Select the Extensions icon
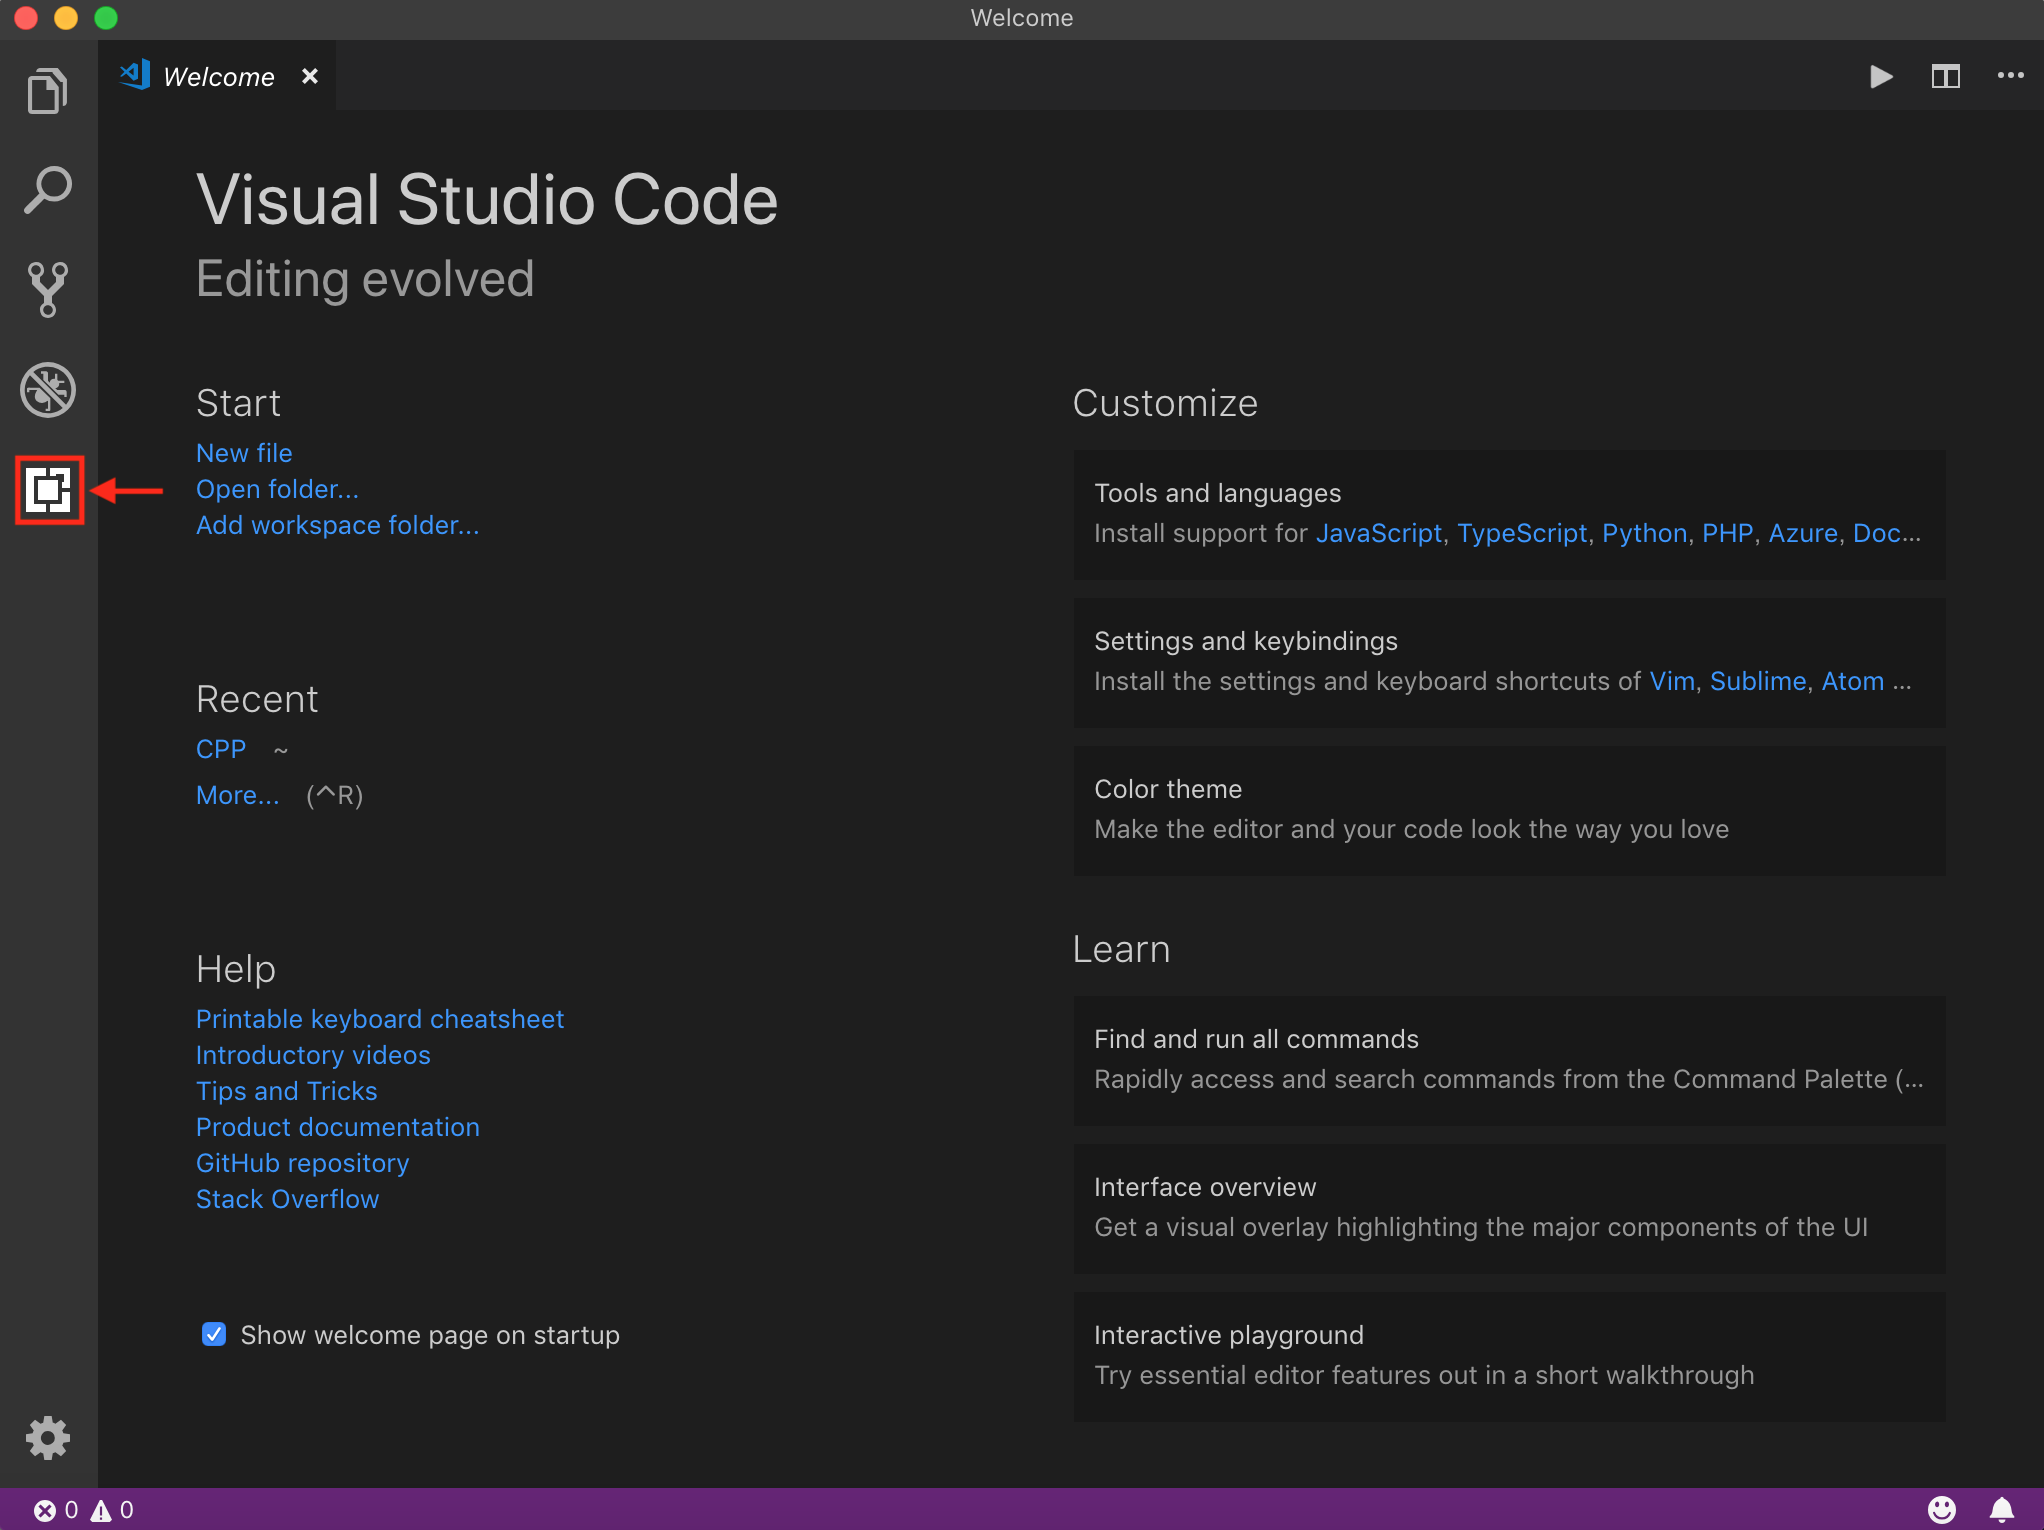Viewport: 2044px width, 1530px height. (47, 490)
